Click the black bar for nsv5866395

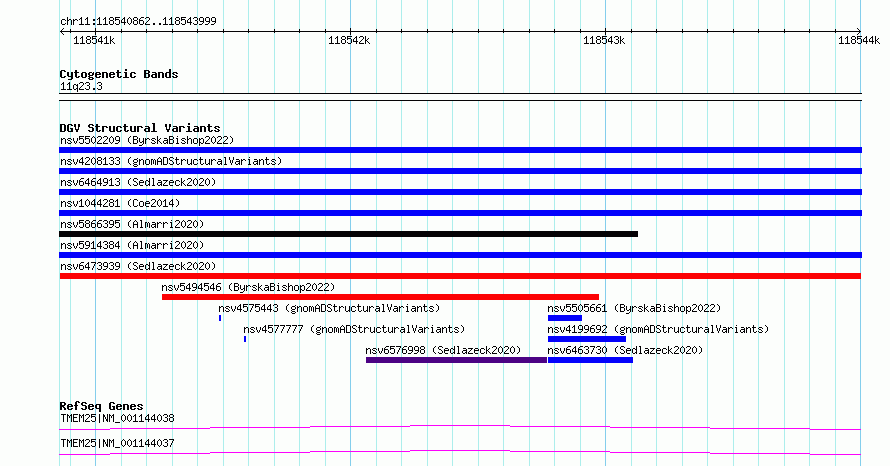349,234
